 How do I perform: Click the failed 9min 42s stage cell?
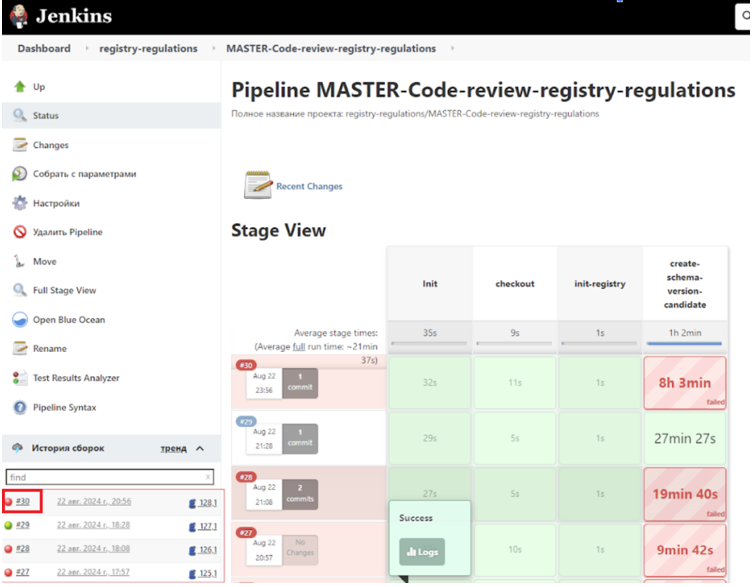point(685,550)
